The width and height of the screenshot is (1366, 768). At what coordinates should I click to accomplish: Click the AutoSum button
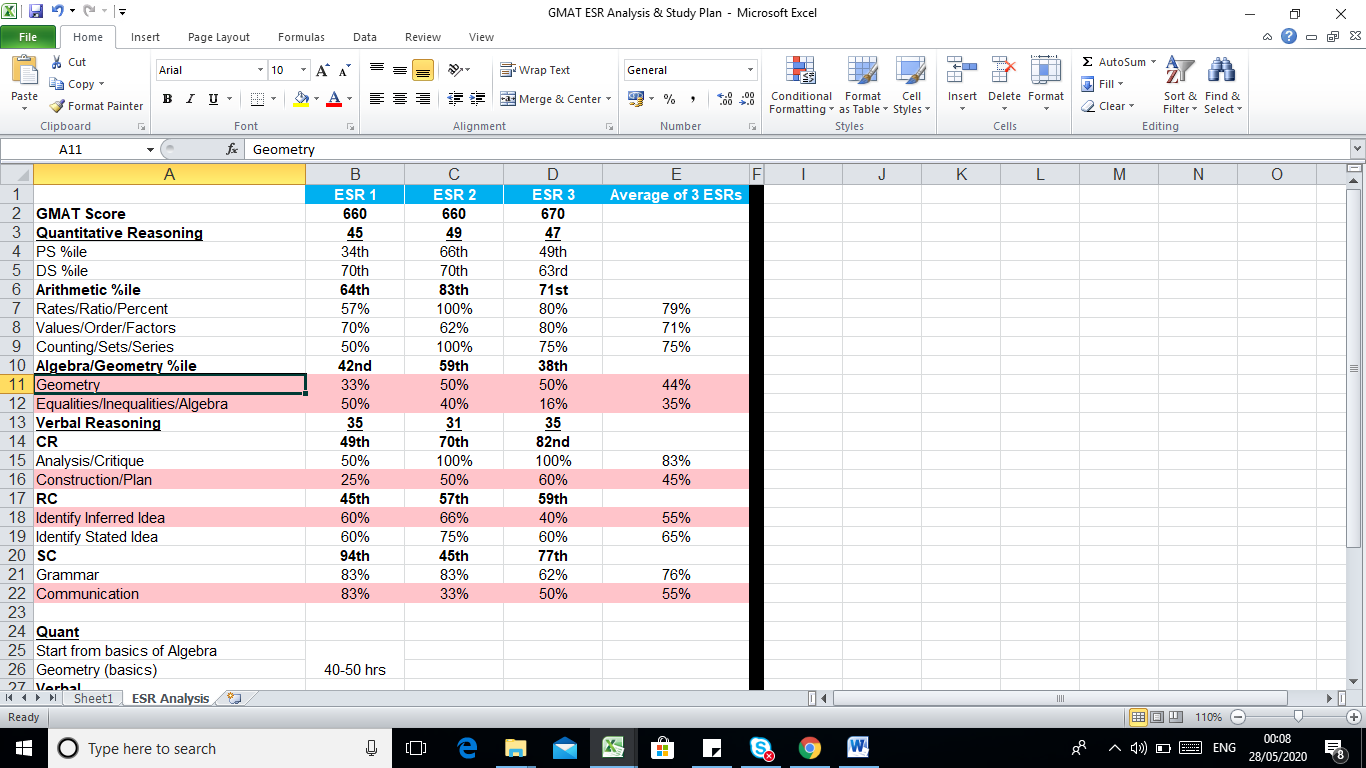(x=1113, y=62)
